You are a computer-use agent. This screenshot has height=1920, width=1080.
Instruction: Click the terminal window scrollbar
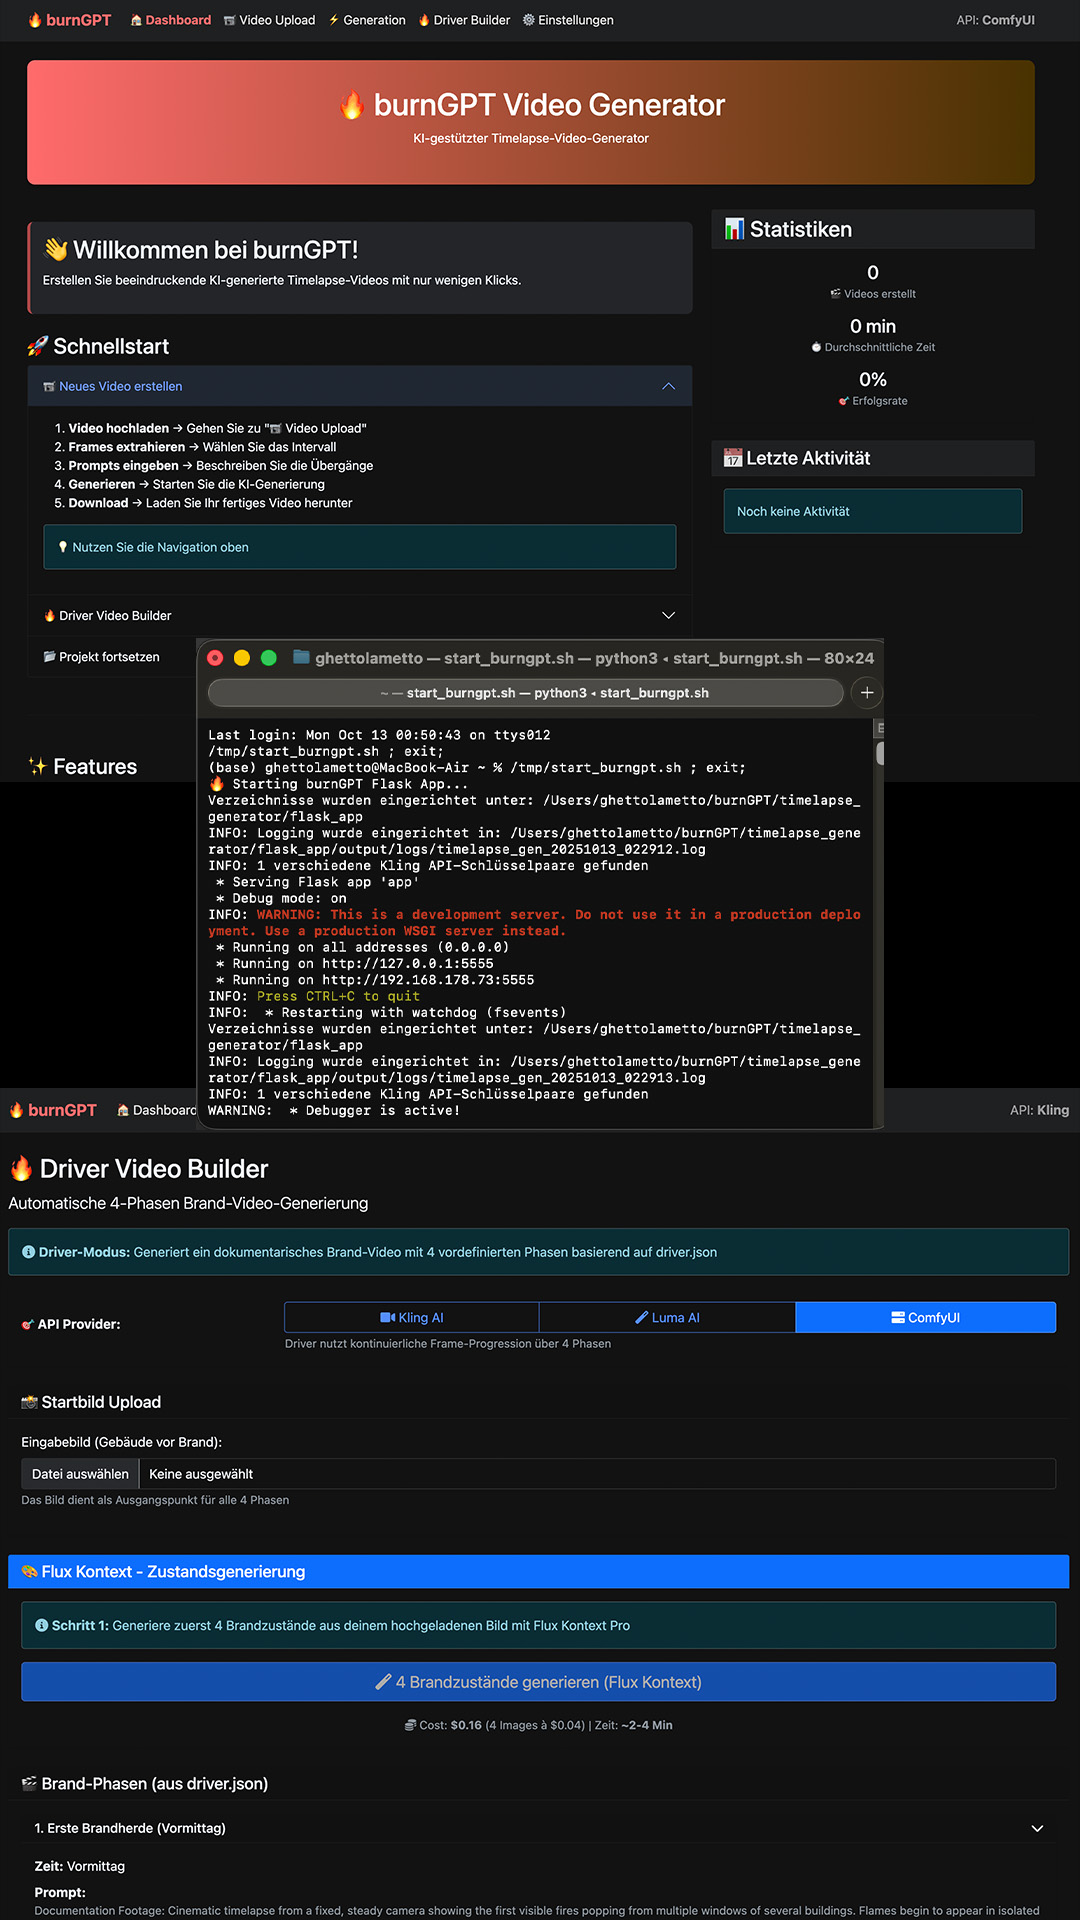pyautogui.click(x=880, y=753)
